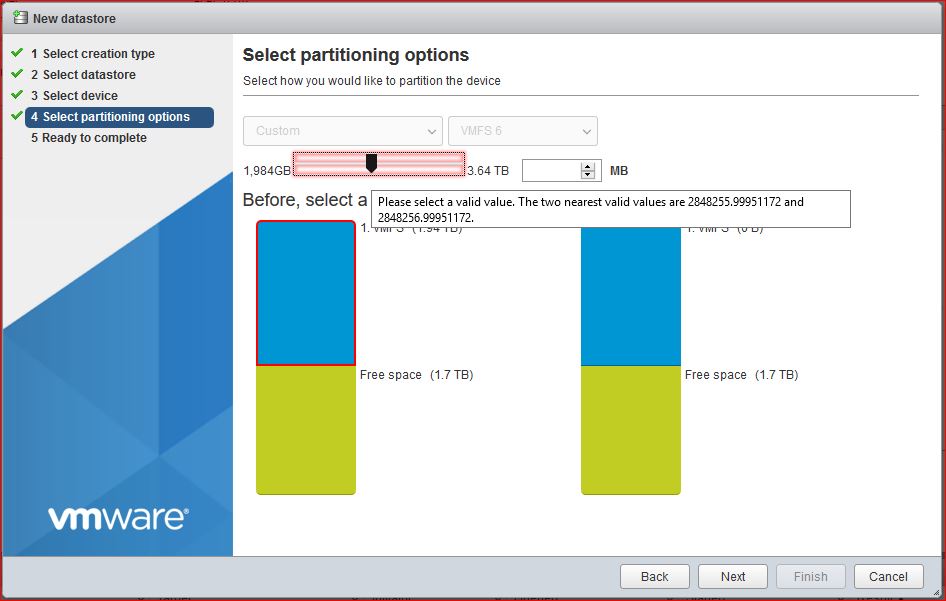This screenshot has height=601, width=946.
Task: Go to step 3 Select device
Action: 74,96
